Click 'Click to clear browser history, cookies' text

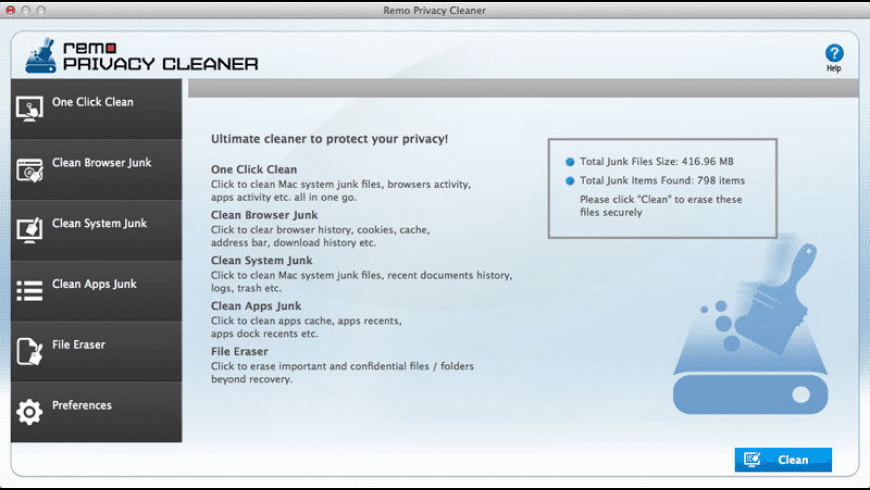pyautogui.click(x=320, y=236)
